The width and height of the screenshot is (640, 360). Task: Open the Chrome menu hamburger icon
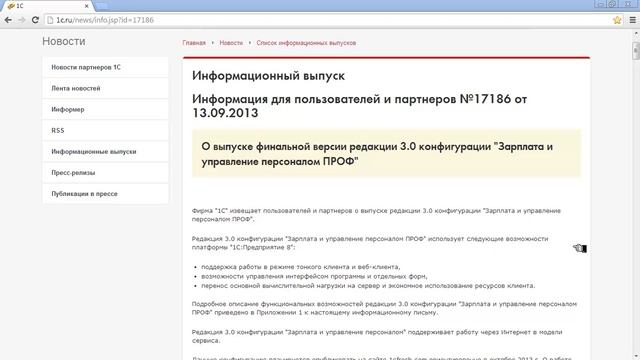pos(633,20)
